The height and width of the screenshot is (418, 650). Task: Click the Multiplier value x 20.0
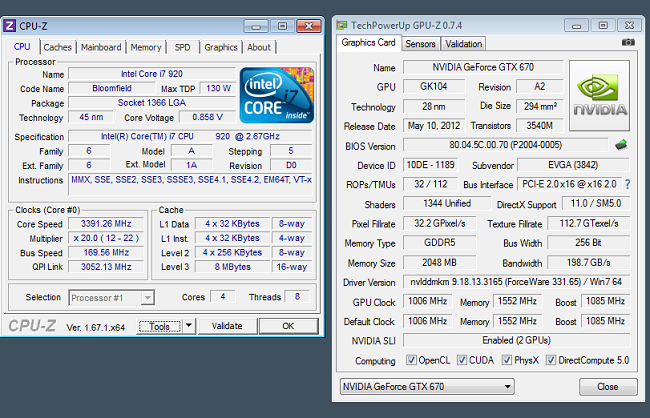[106, 238]
